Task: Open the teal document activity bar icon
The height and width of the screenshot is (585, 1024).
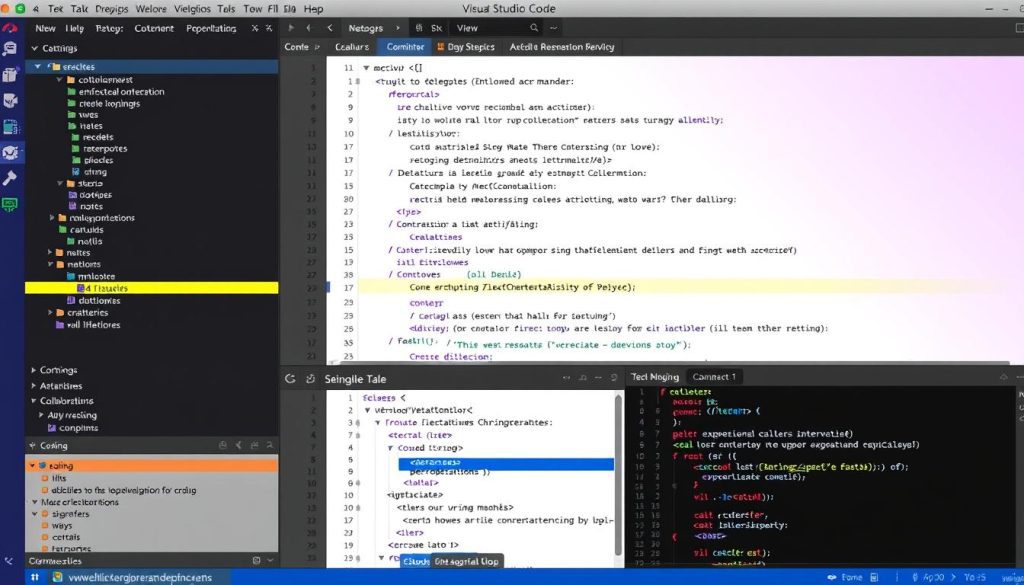Action: coord(10,127)
